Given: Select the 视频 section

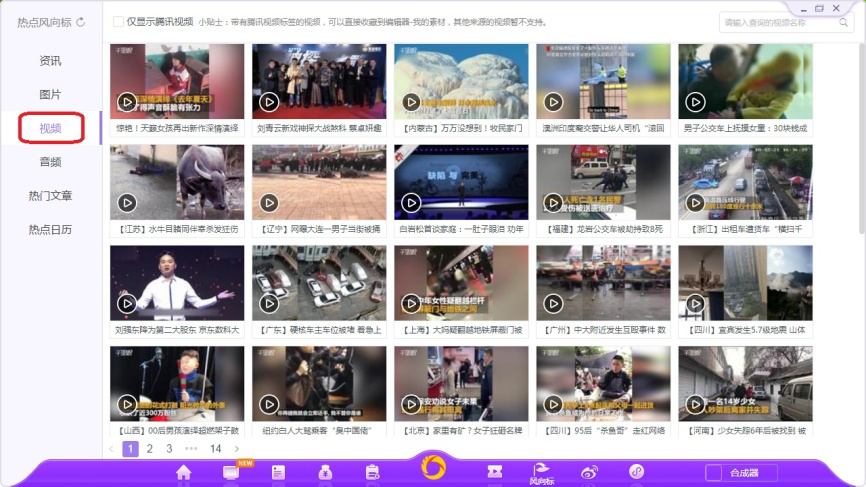Looking at the screenshot, I should pos(50,128).
